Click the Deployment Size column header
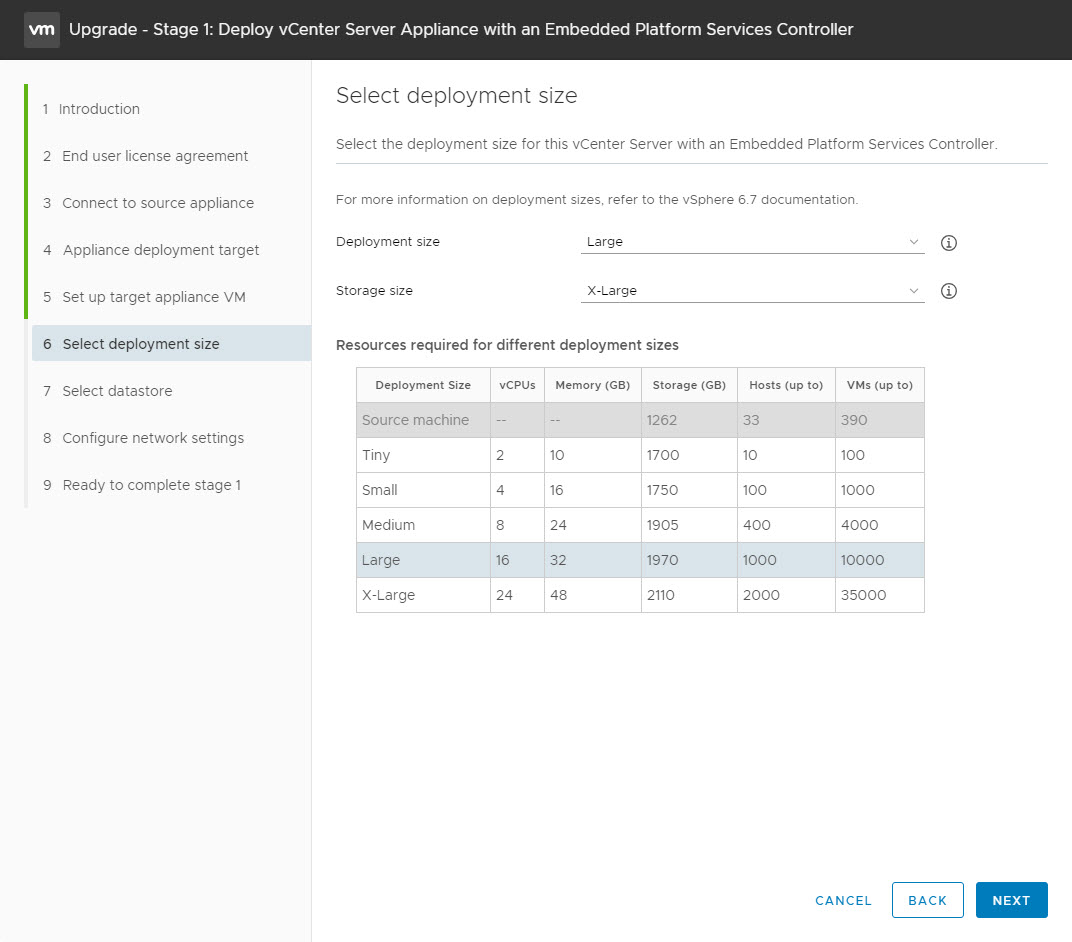1072x942 pixels. click(x=423, y=386)
